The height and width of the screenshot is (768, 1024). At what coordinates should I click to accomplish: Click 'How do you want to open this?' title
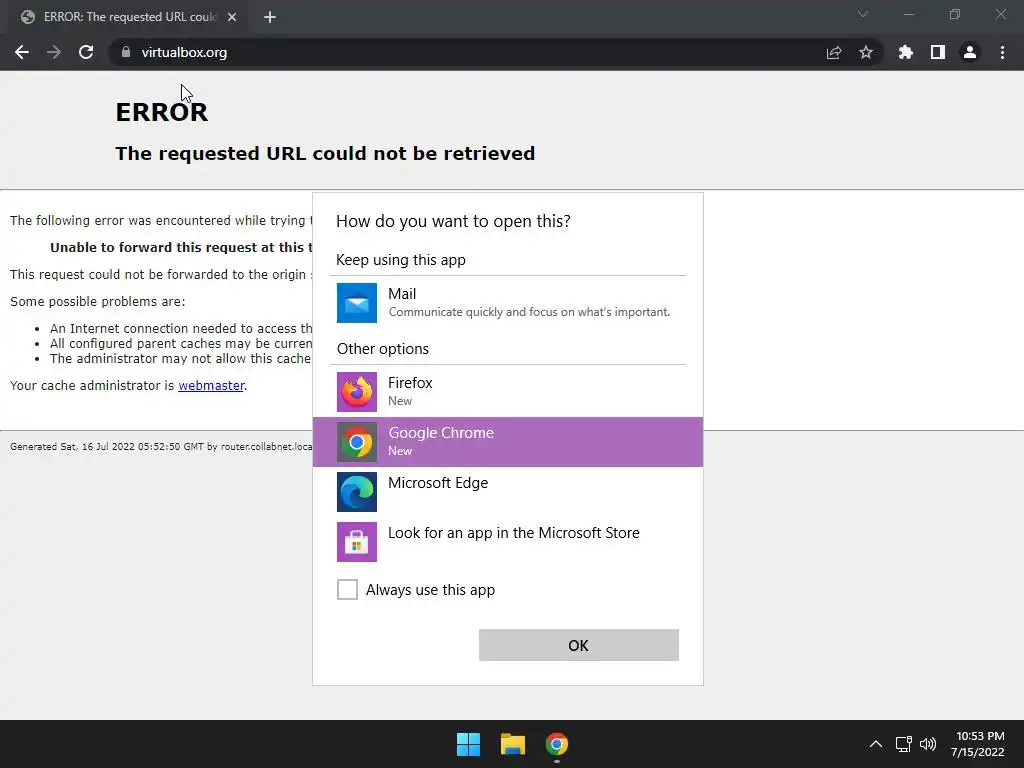[x=453, y=221]
